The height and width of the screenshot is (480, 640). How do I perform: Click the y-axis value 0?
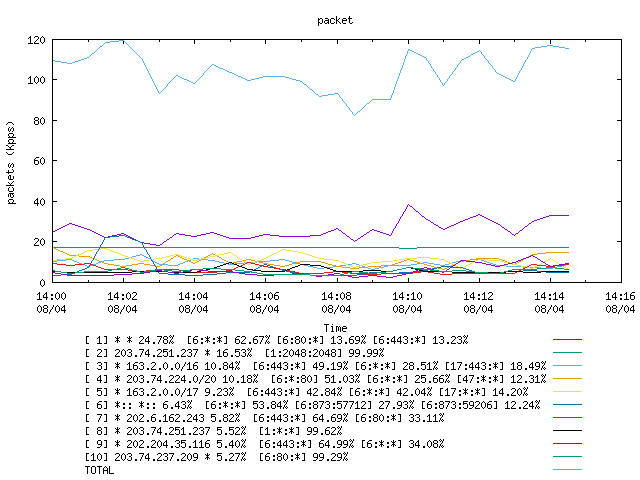[x=42, y=282]
